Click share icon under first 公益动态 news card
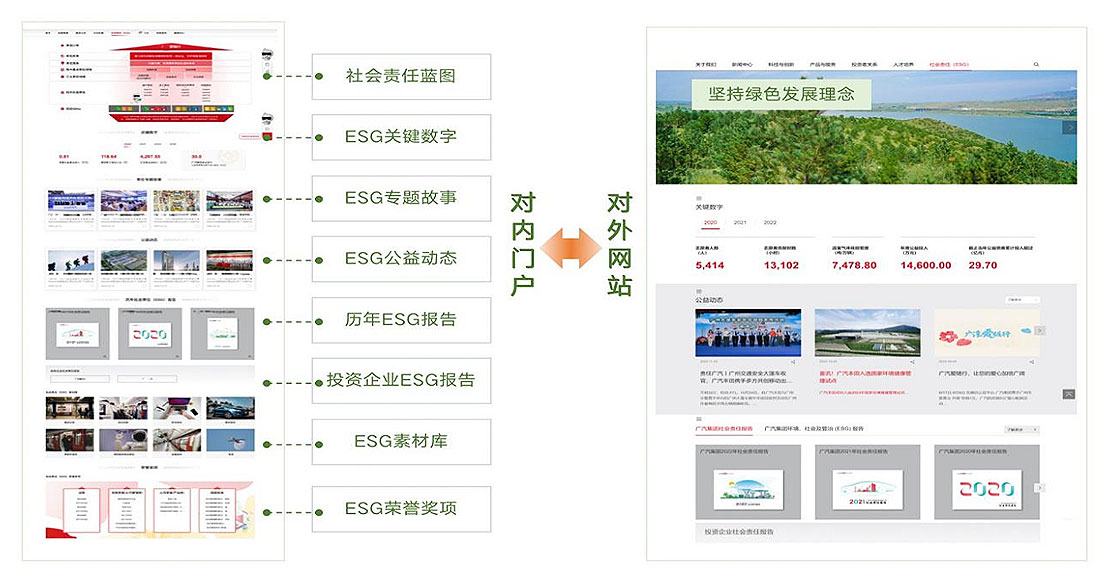 pos(792,362)
